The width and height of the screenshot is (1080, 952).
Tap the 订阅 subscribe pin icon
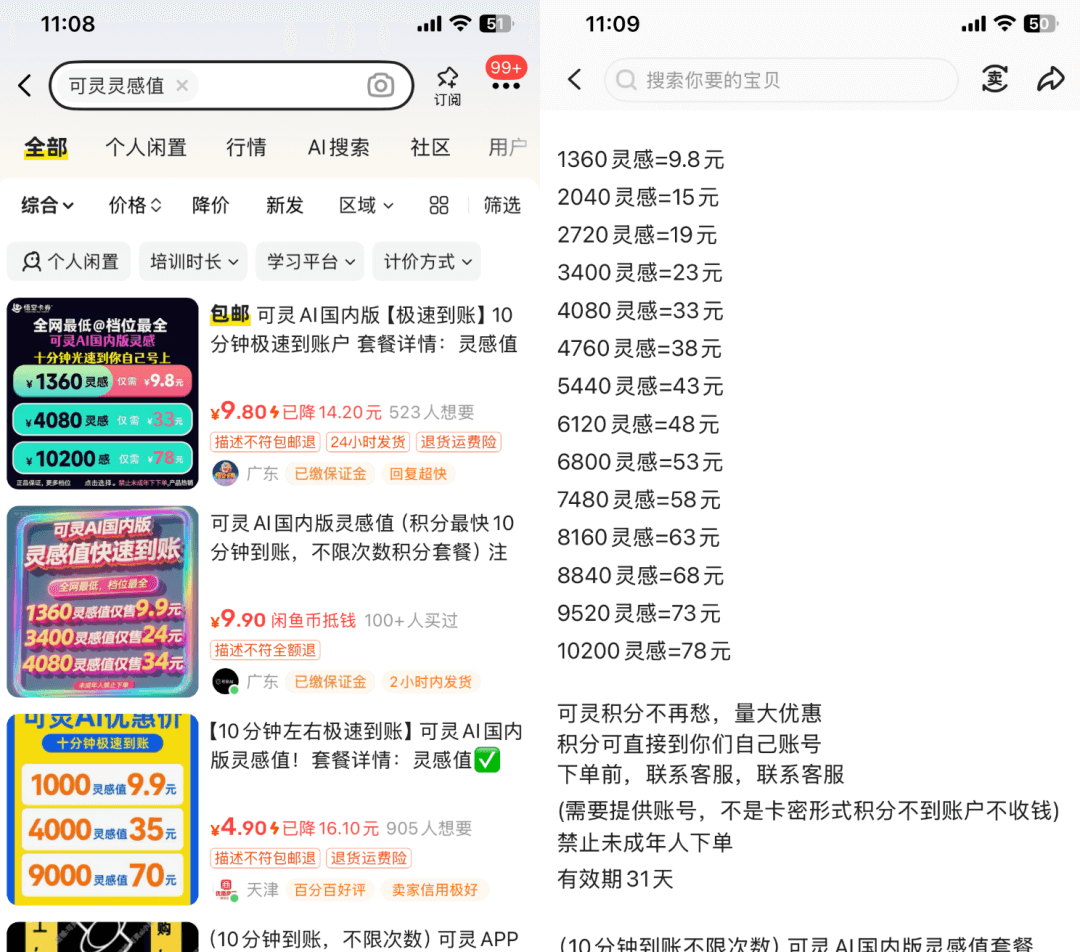447,85
